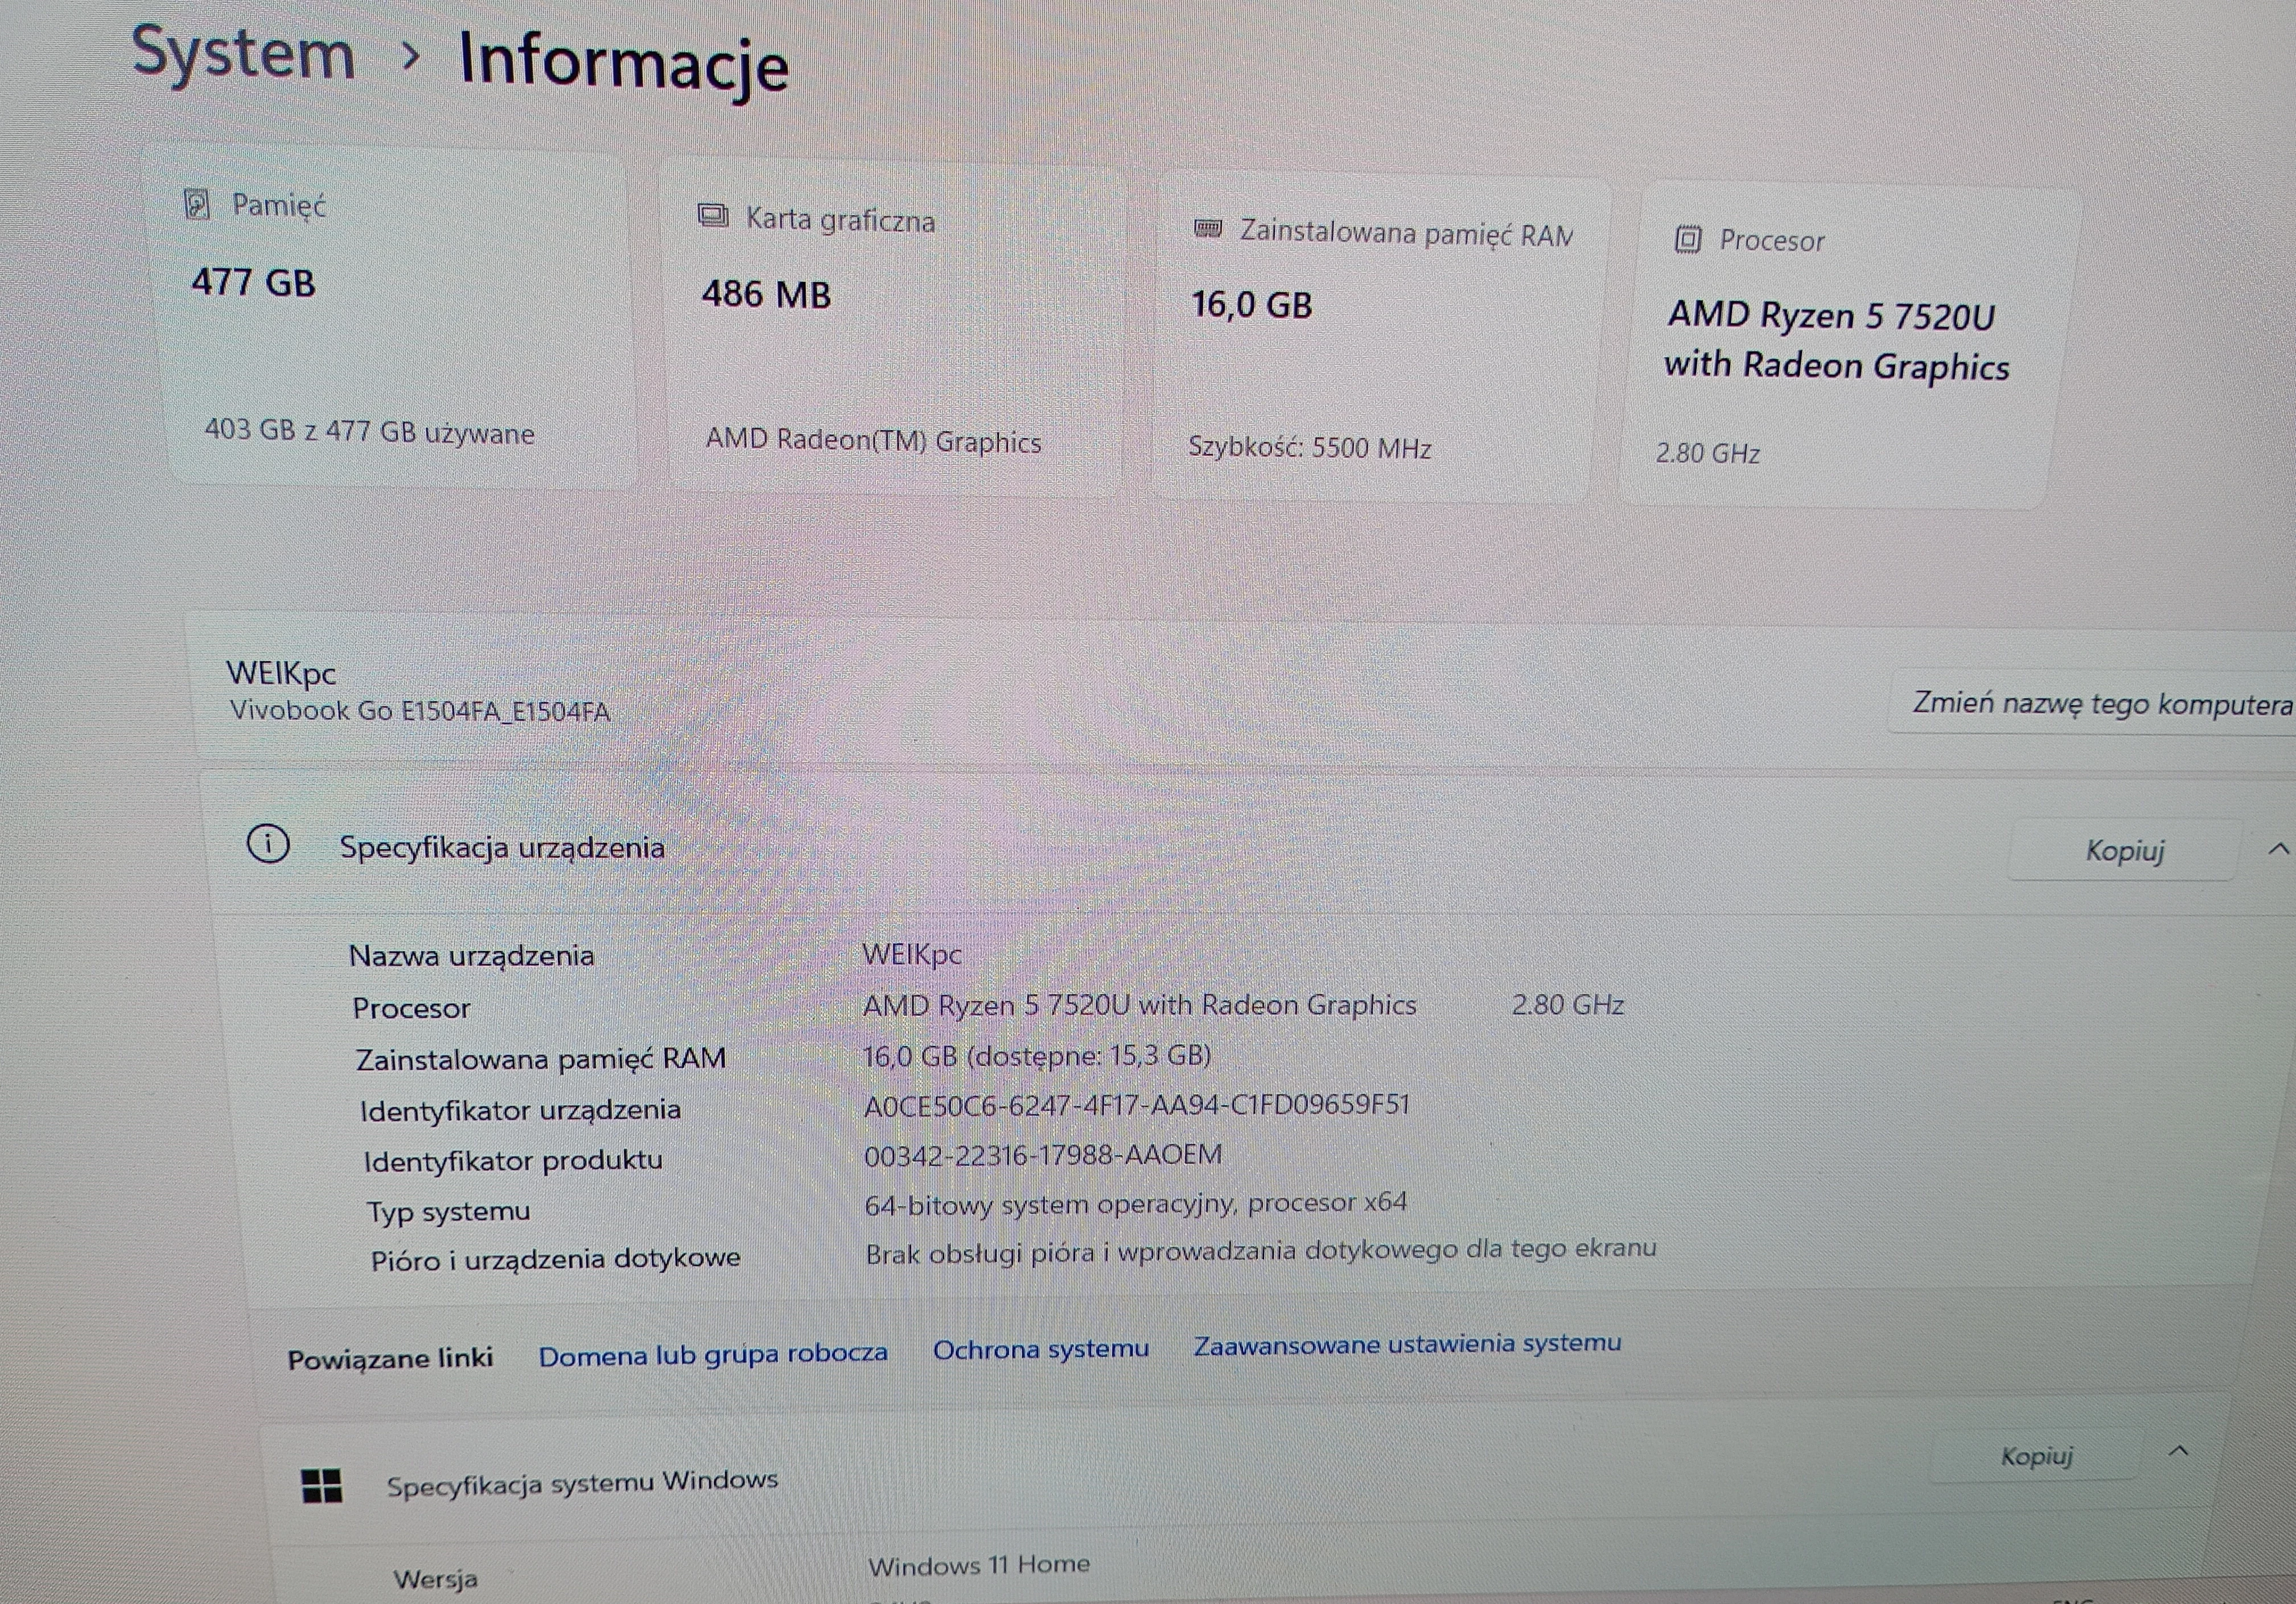Select product ID 00342-22316-17988-AAOEM
Image resolution: width=2296 pixels, height=1604 pixels.
(1042, 1155)
